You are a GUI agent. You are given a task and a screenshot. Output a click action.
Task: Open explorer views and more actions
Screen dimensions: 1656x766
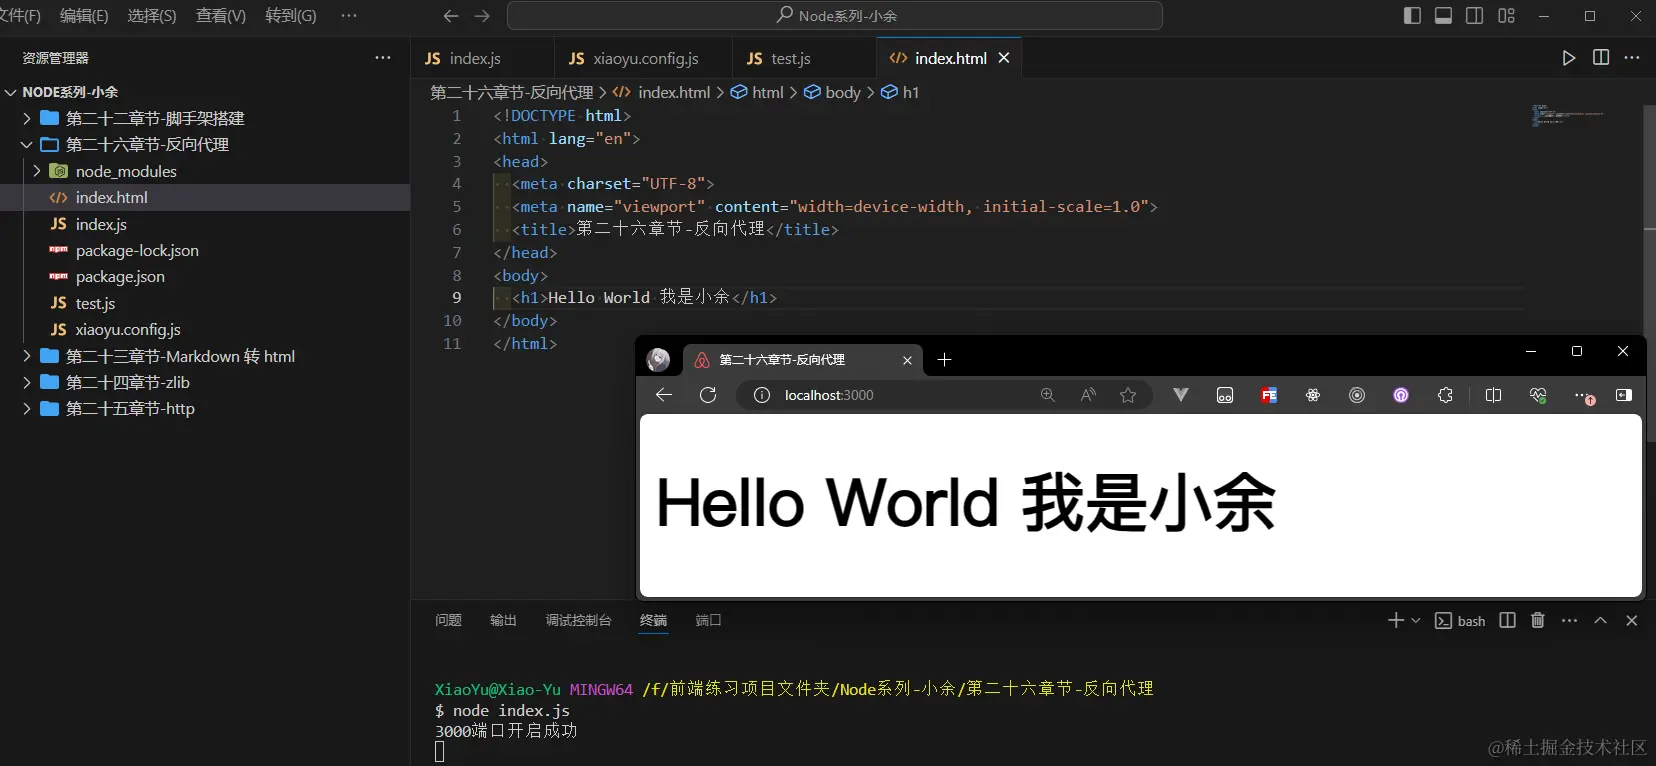pos(383,58)
